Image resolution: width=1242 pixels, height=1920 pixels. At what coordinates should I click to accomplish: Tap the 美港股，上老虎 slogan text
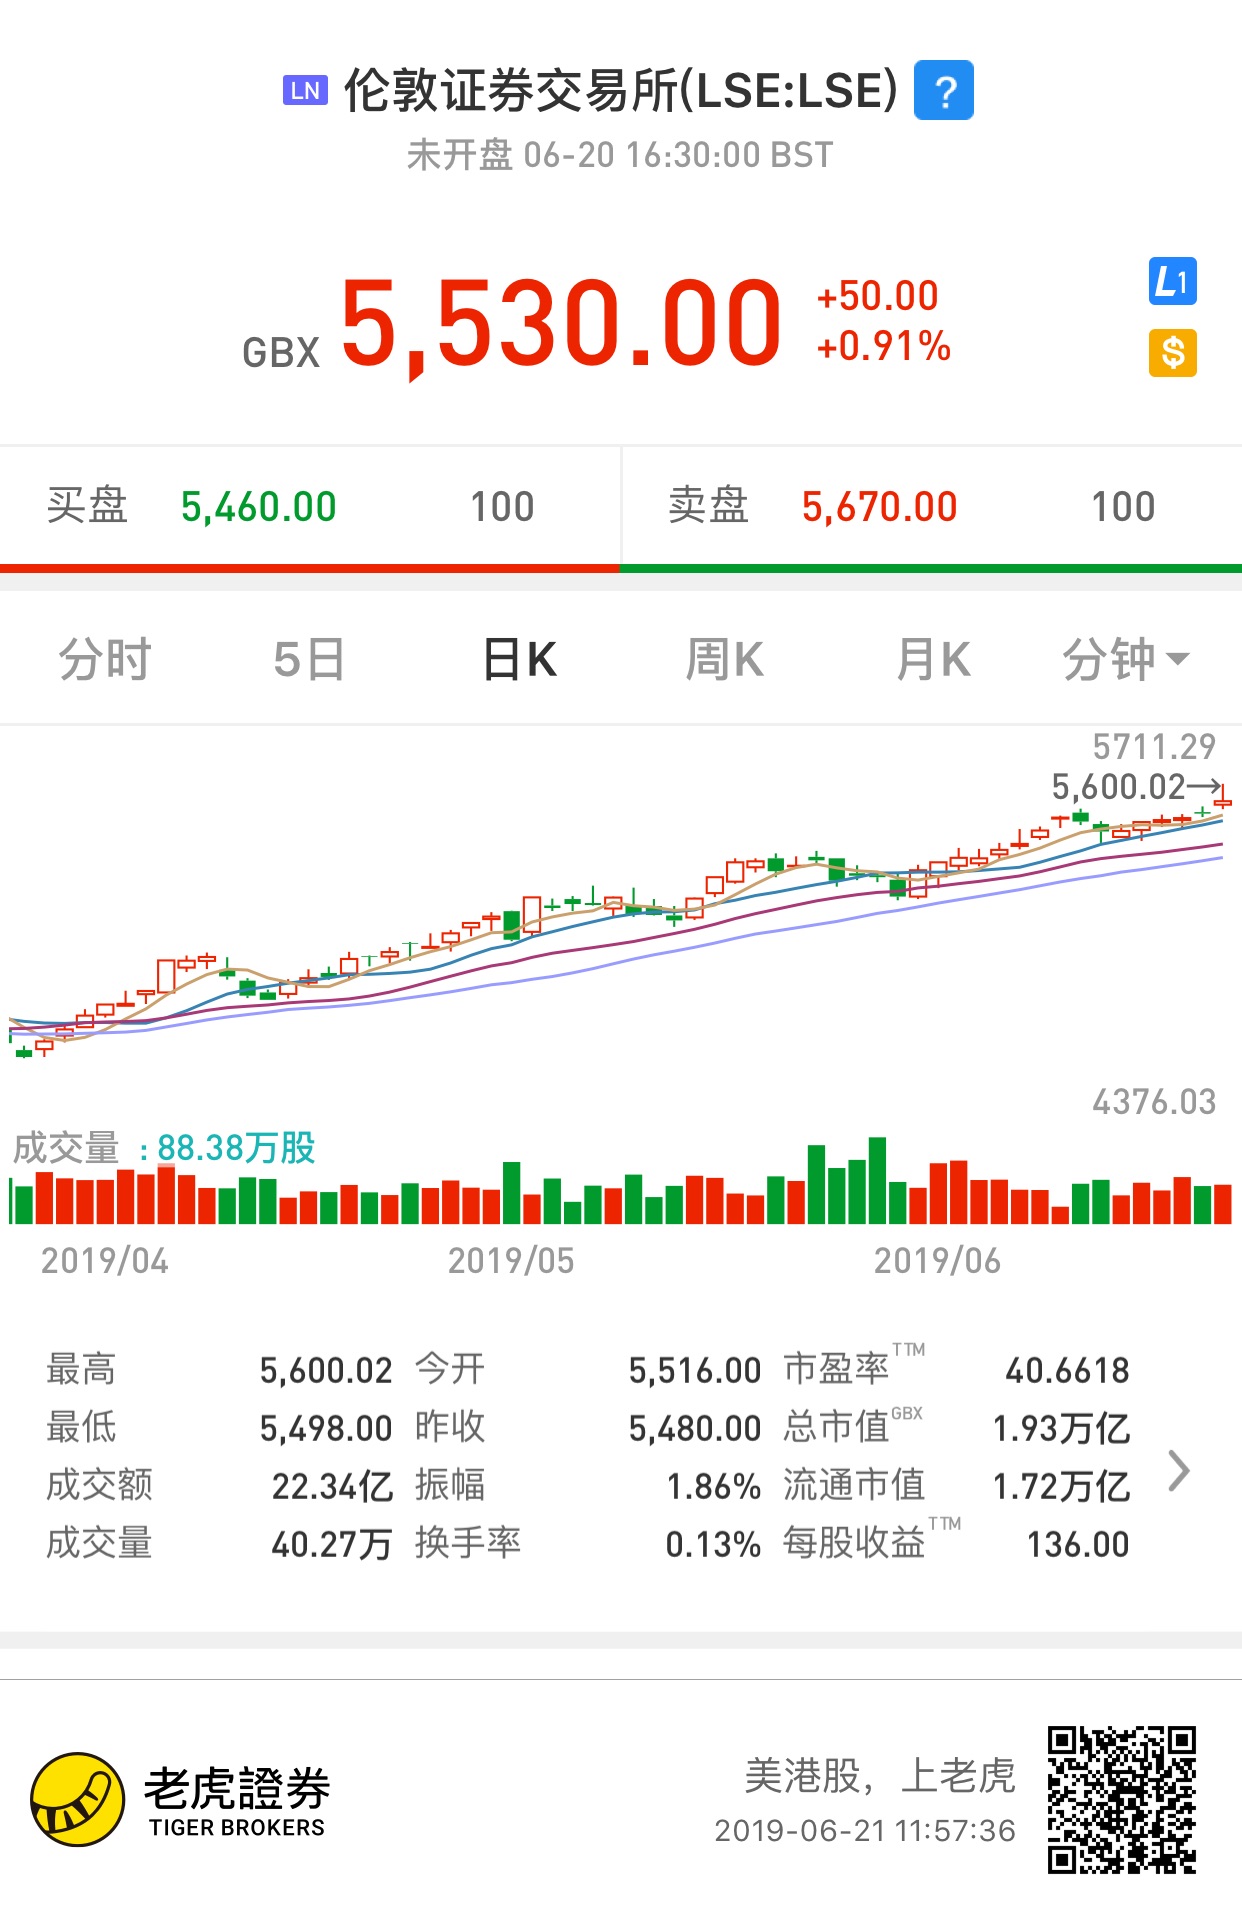click(880, 1775)
